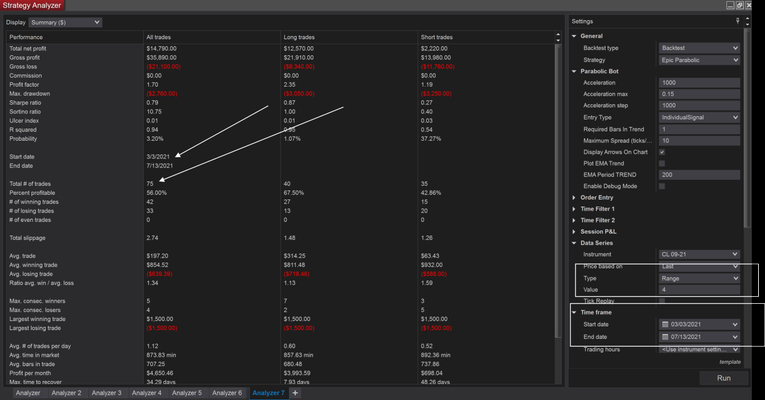Click the pin icon in Settings header
765x400 pixels.
point(737,21)
